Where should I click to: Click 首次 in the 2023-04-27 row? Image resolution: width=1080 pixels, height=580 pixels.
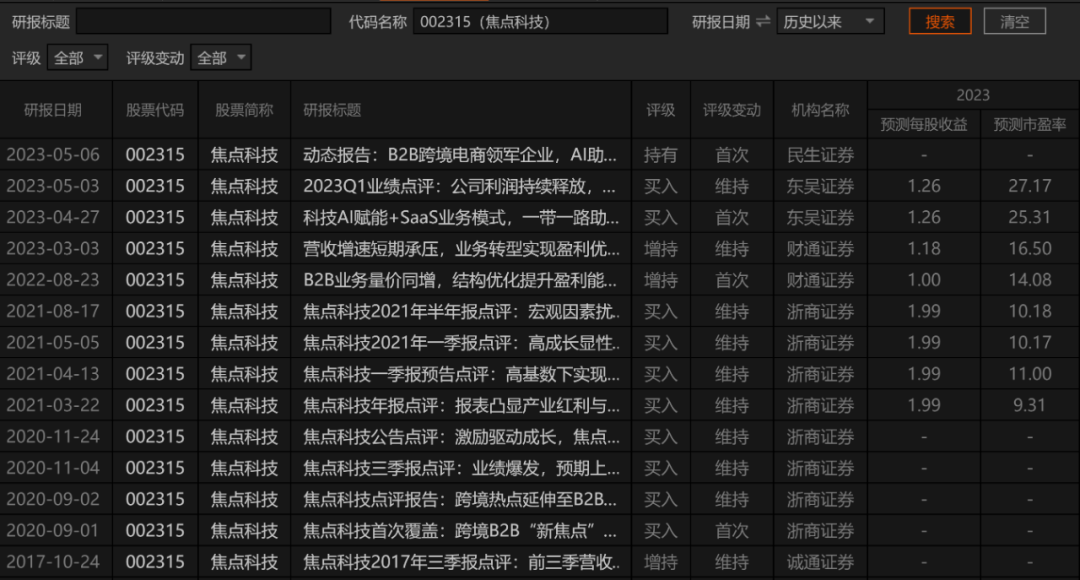[x=731, y=218]
